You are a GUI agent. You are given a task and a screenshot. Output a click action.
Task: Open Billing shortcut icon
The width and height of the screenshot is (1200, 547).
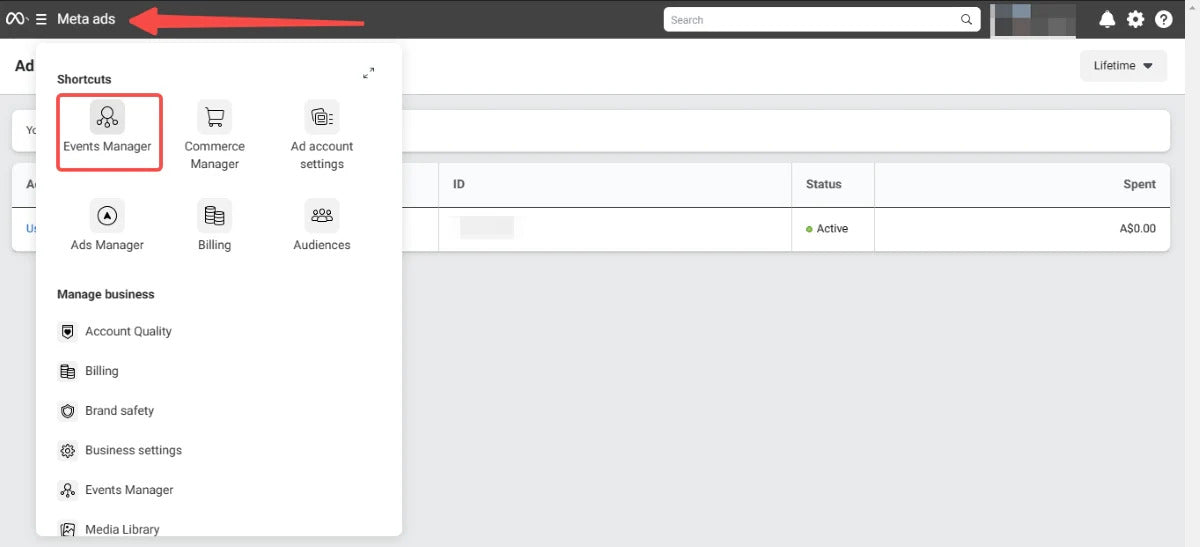point(214,216)
